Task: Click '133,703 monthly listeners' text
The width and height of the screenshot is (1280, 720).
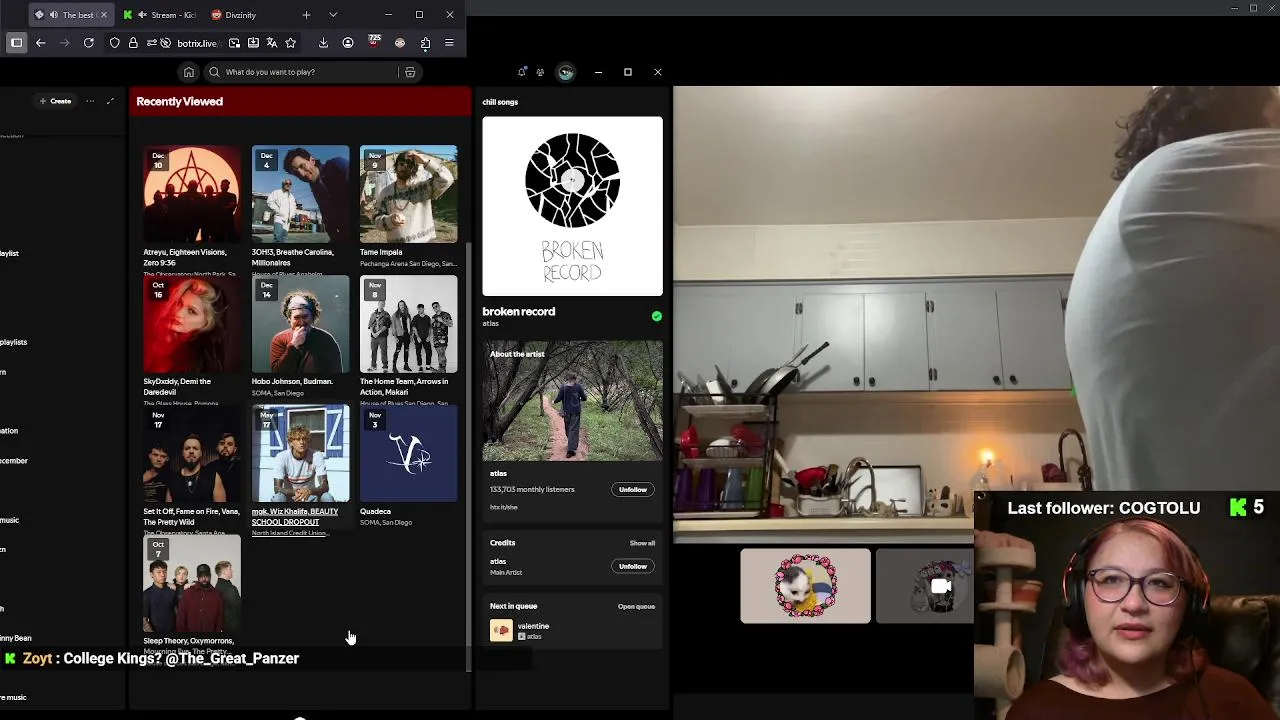Action: click(x=532, y=489)
